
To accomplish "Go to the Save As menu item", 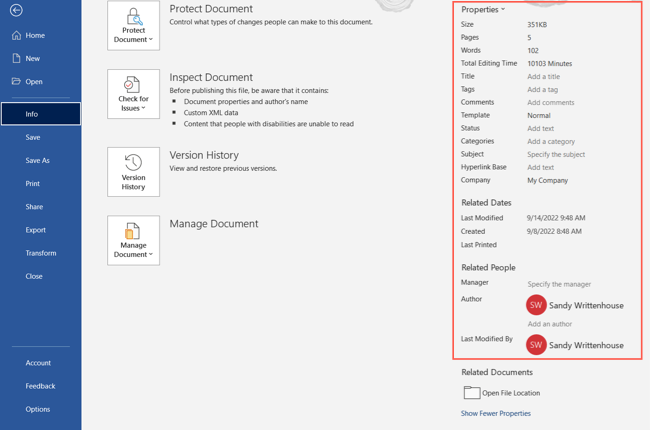I will coord(37,160).
